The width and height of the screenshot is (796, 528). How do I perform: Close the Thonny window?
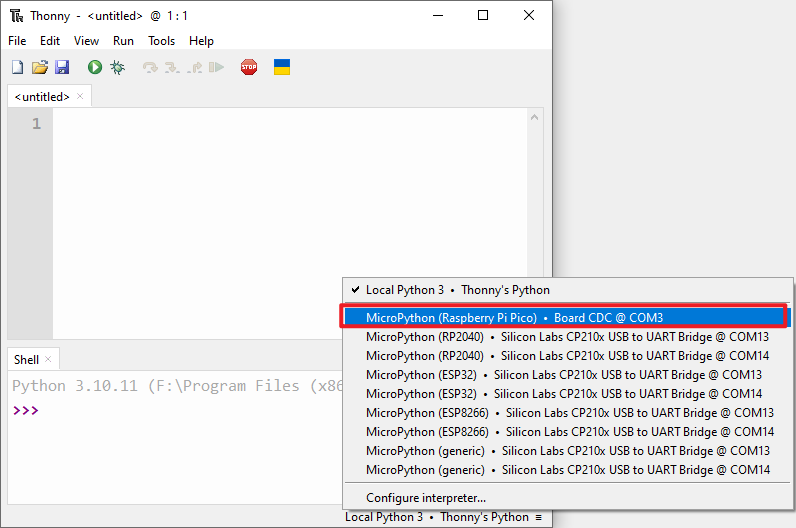tap(528, 16)
